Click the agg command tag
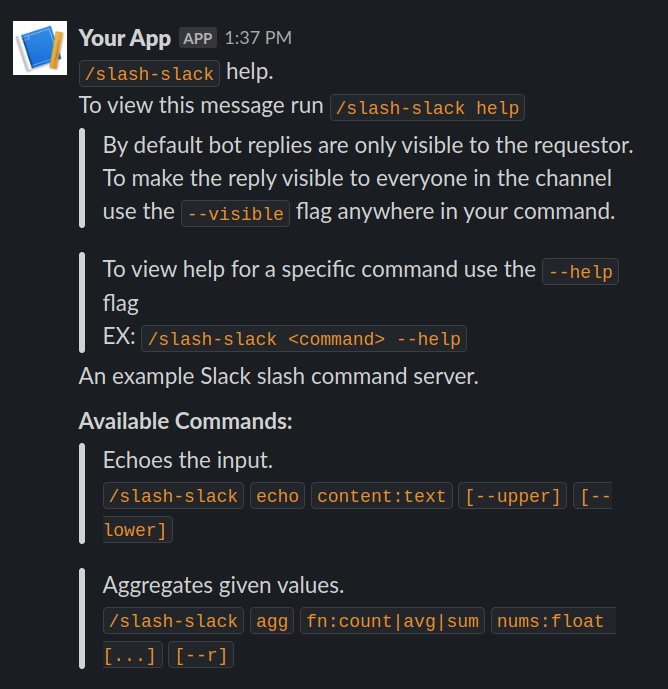The width and height of the screenshot is (668, 689). pyautogui.click(x=272, y=620)
